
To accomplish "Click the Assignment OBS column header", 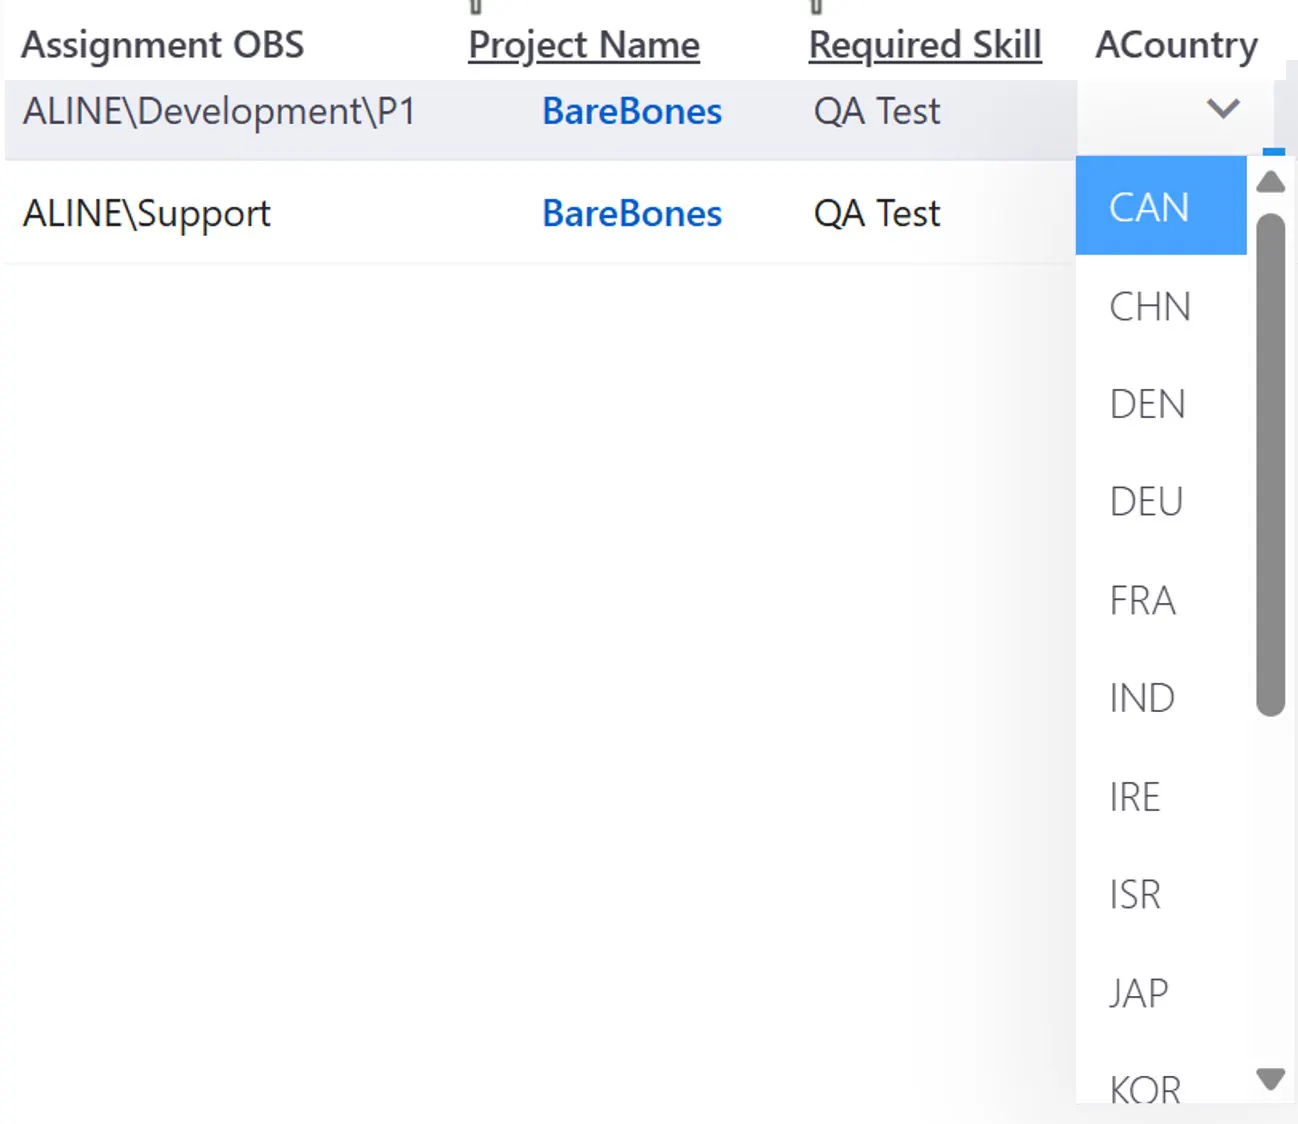I will coord(163,45).
